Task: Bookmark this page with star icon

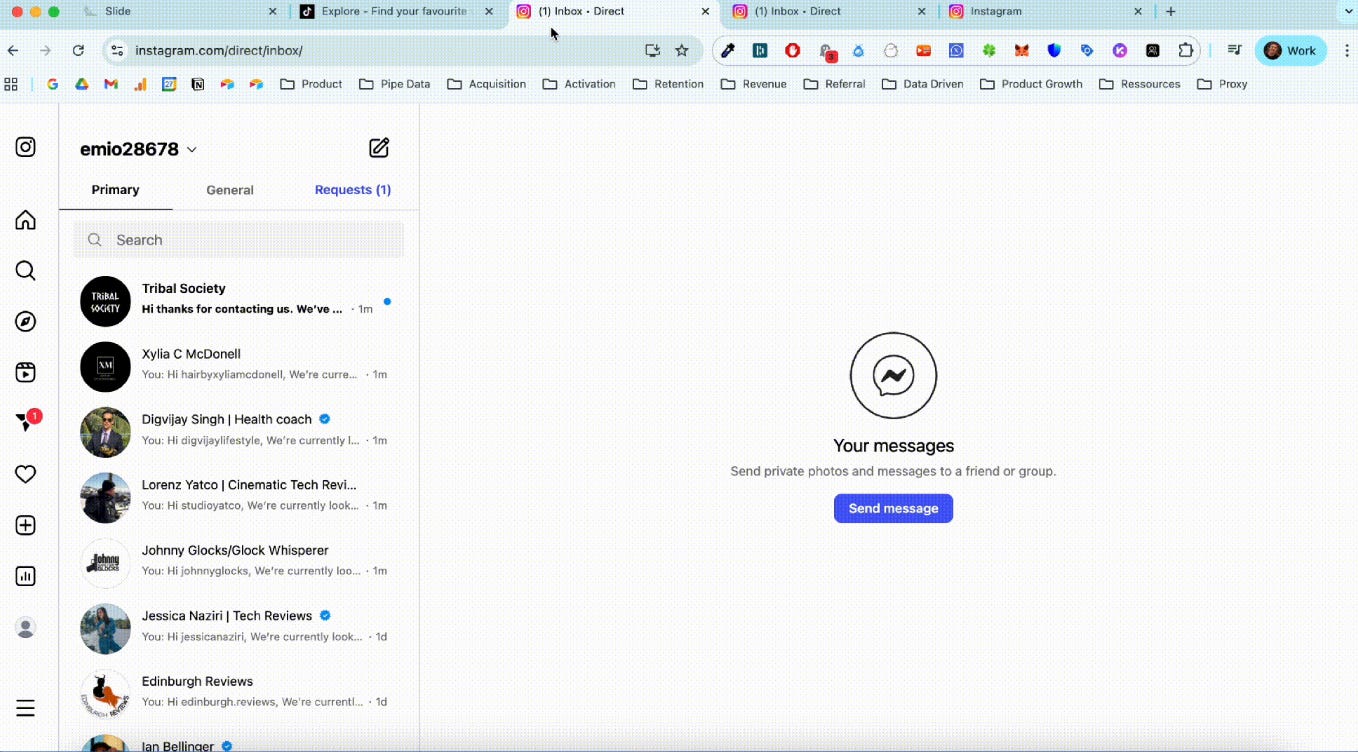Action: [x=682, y=50]
